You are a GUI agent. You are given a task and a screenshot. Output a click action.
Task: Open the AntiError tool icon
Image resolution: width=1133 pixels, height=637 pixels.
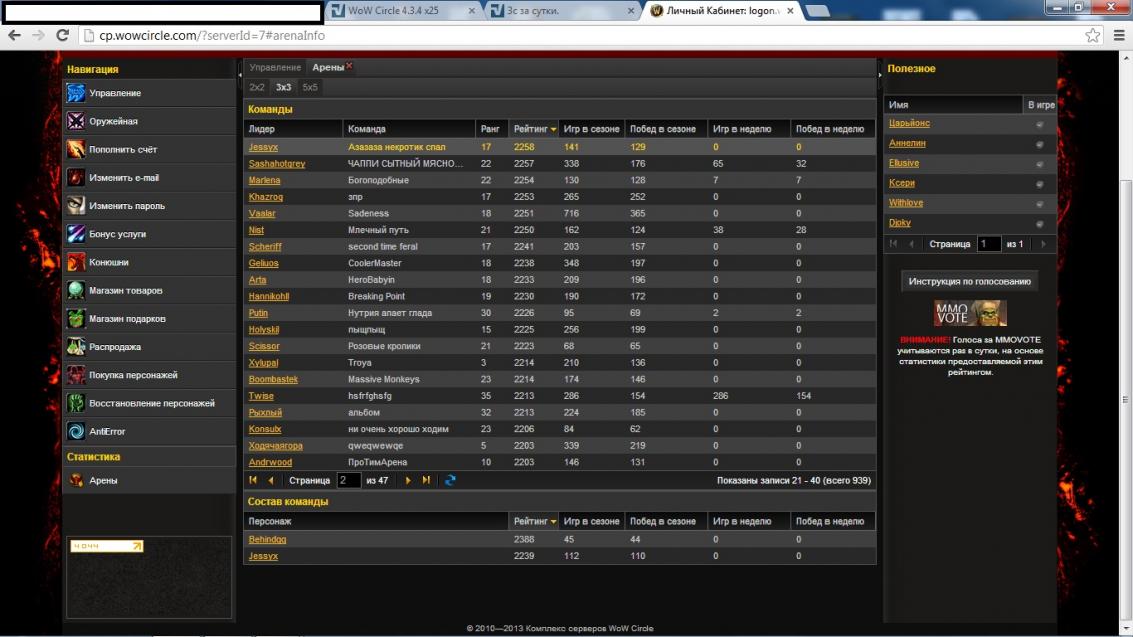click(76, 431)
